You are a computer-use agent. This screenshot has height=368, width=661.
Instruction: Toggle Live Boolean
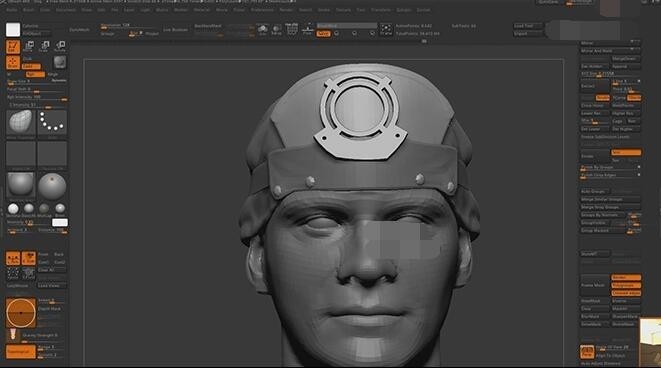[x=175, y=30]
